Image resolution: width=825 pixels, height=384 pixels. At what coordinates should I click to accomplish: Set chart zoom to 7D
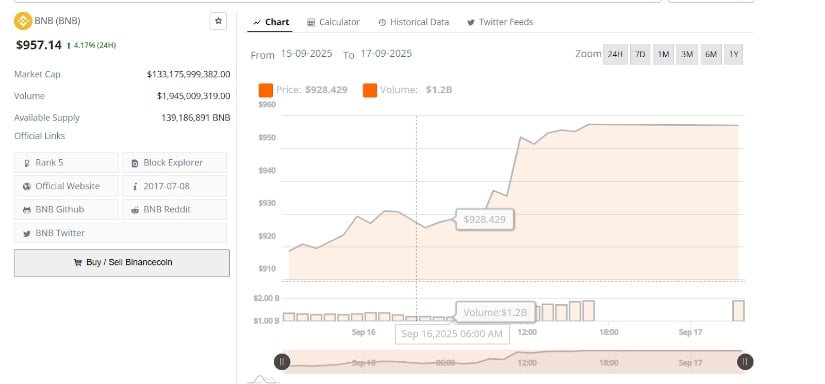click(x=640, y=54)
